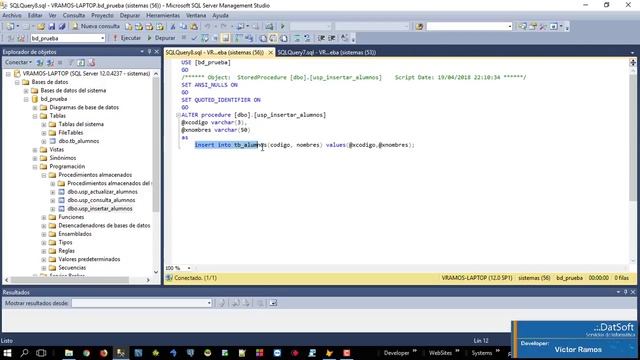Open the Herramientas menu
The width and height of the screenshot is (640, 360).
coord(163,16)
